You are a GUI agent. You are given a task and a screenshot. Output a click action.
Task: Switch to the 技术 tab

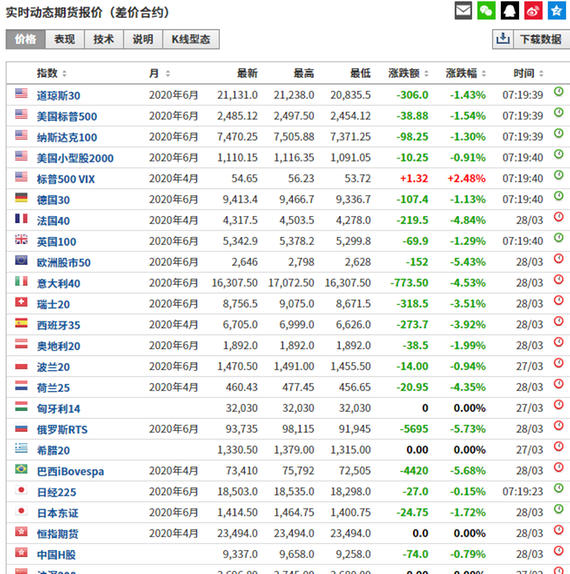point(104,39)
